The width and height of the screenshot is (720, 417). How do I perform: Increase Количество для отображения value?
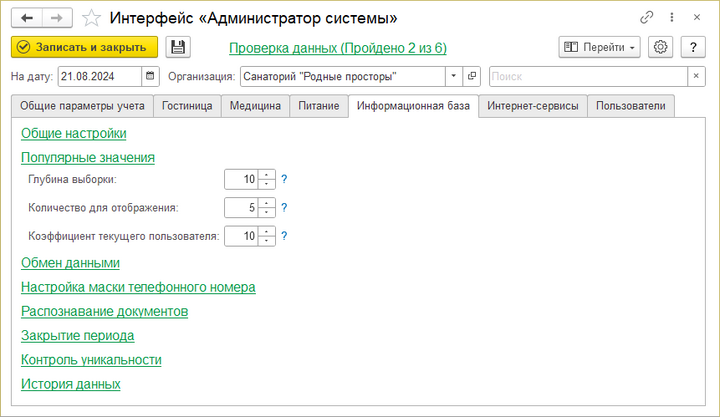[267, 203]
